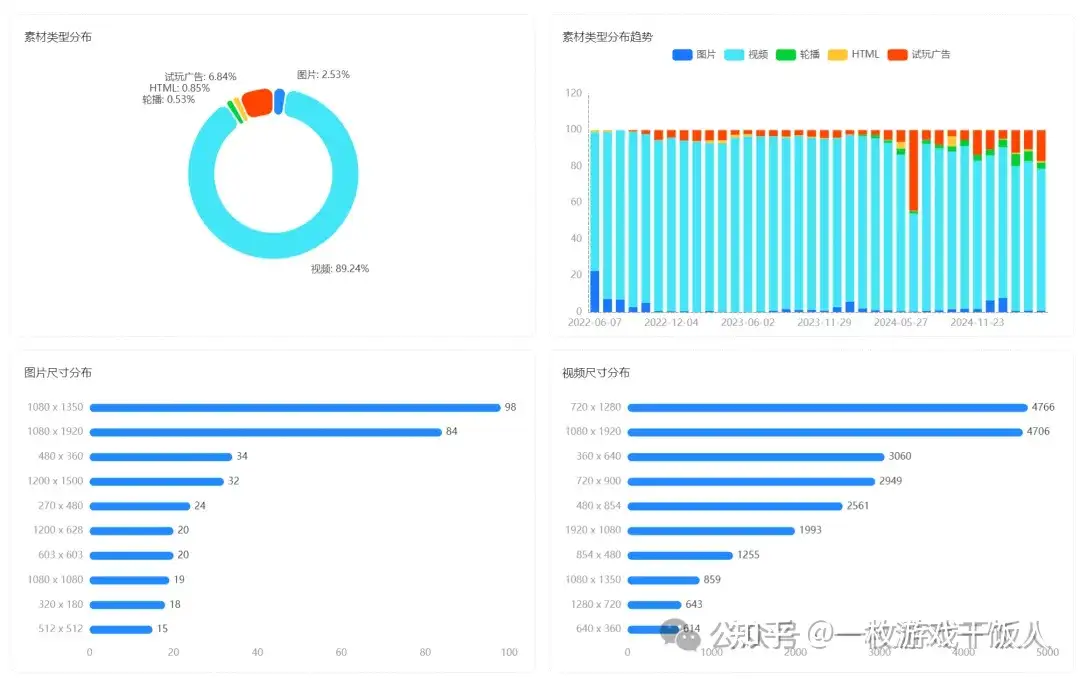
Task: Click the 2022-06-07 date axis label
Action: pyautogui.click(x=594, y=322)
